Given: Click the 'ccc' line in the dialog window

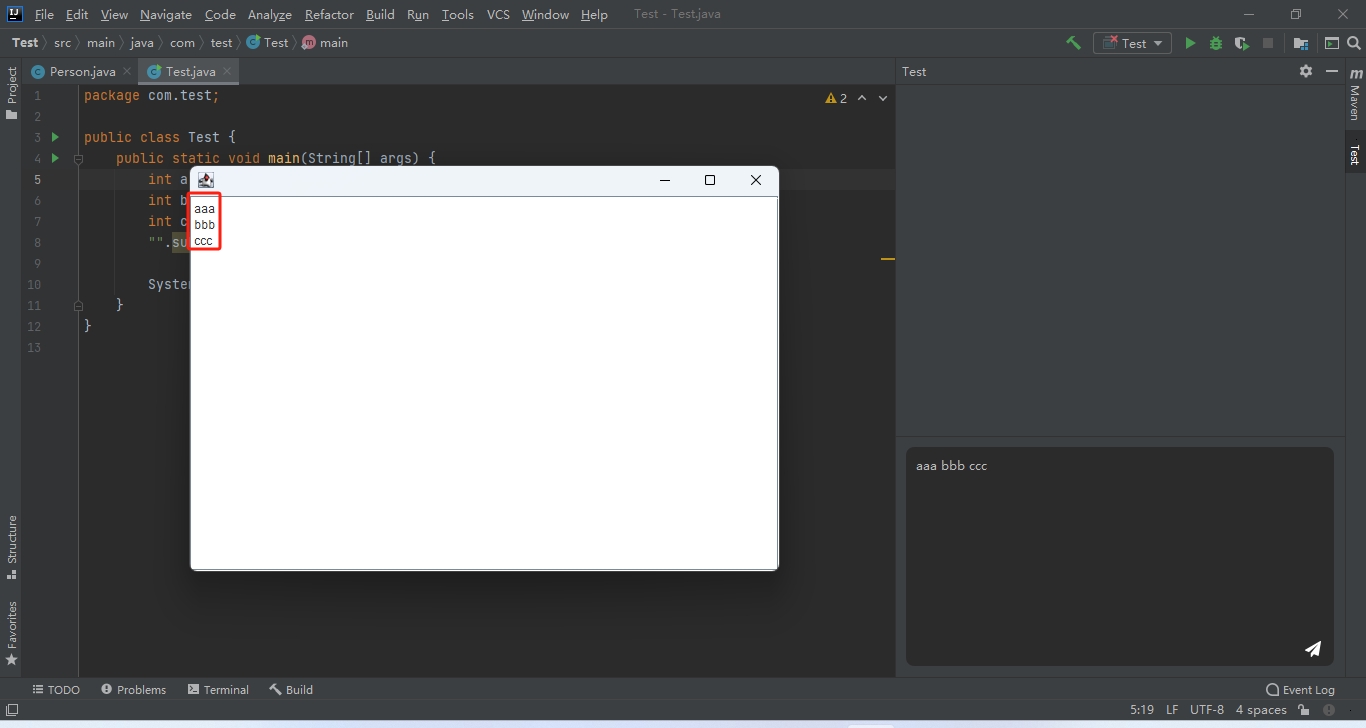Looking at the screenshot, I should point(203,241).
